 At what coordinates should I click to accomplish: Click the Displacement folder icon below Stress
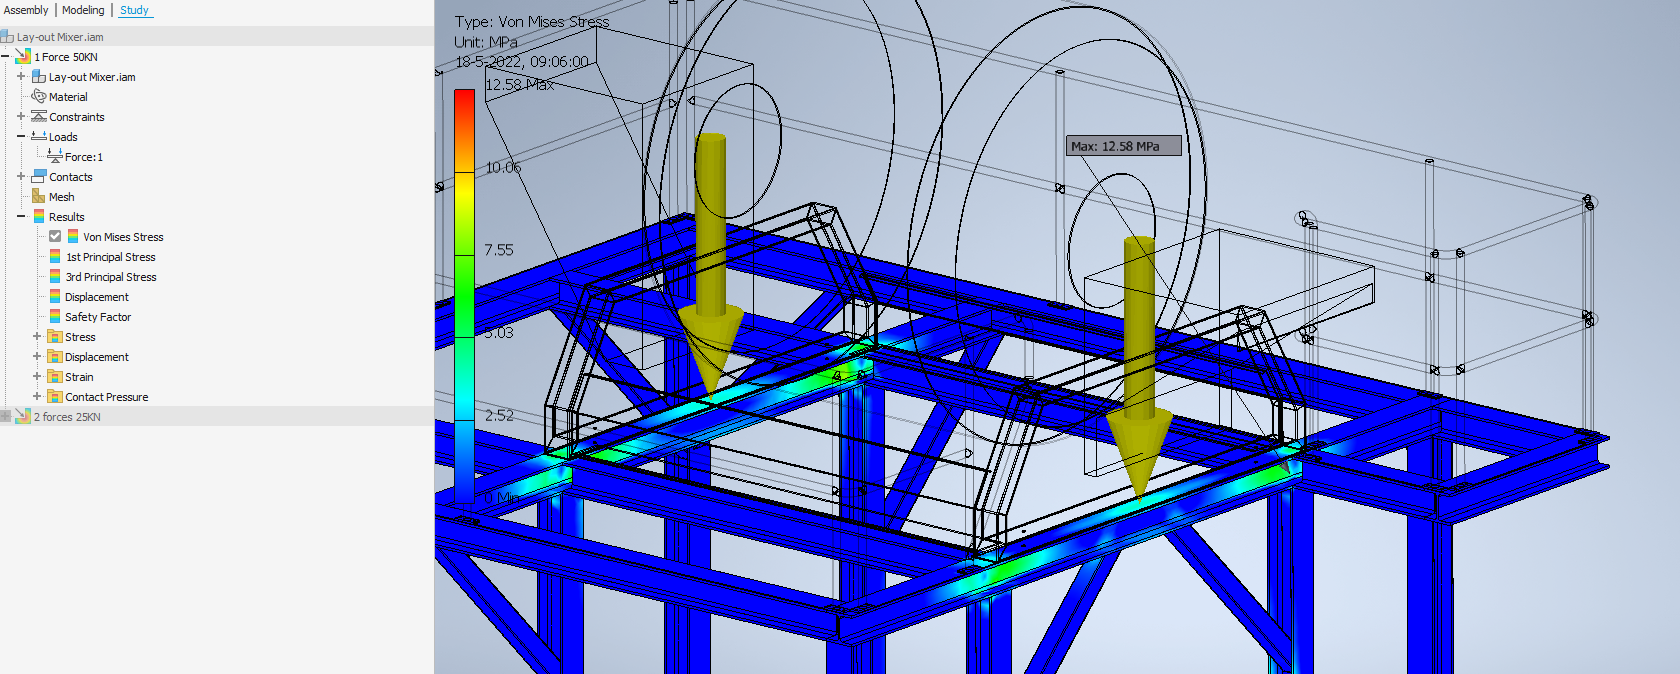pyautogui.click(x=55, y=357)
